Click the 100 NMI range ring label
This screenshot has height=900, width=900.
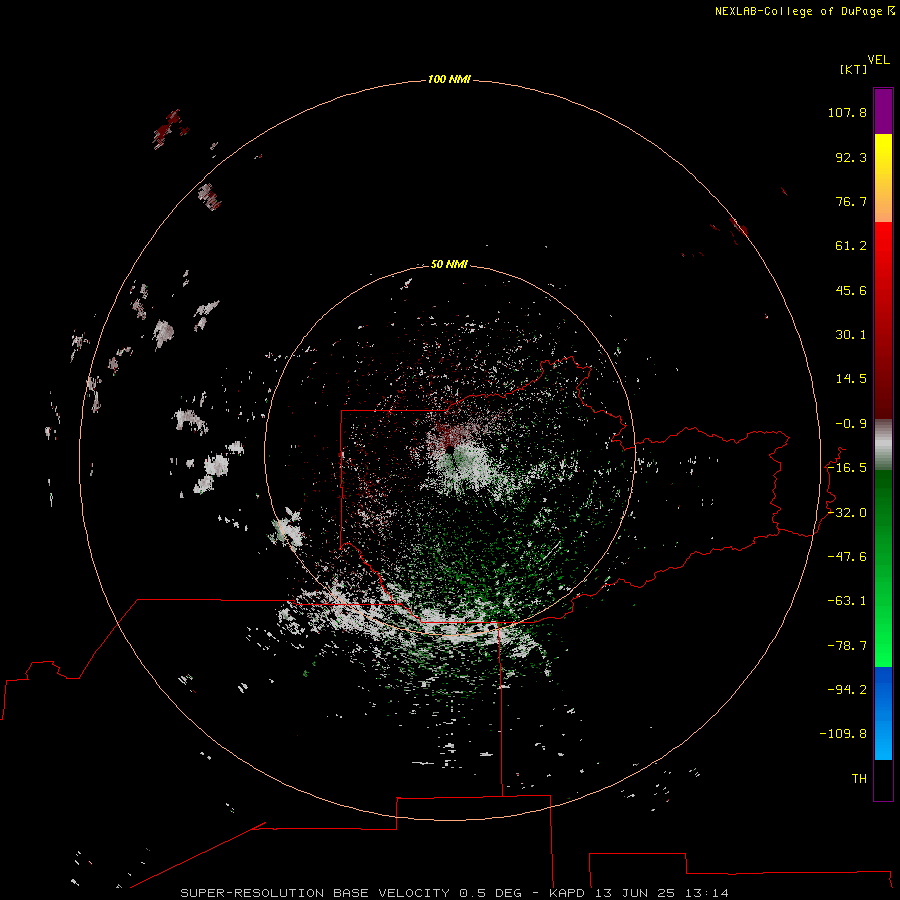pyautogui.click(x=449, y=79)
